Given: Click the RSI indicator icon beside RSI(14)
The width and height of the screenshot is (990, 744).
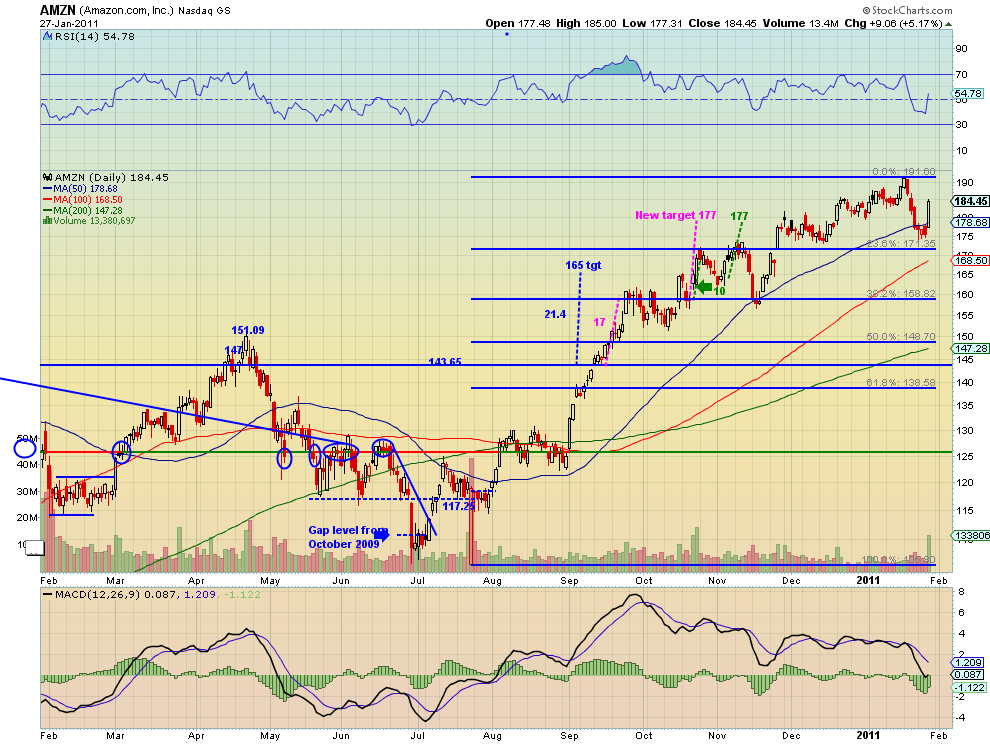Looking at the screenshot, I should (47, 37).
